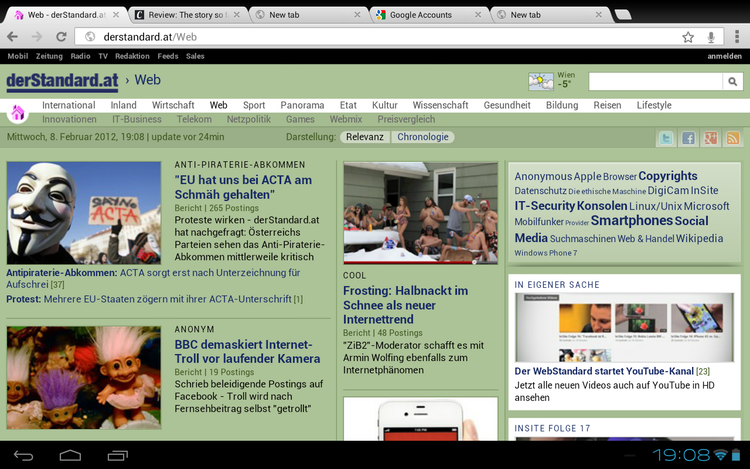750x469 pixels.
Task: Close the Review: The story tab
Action: click(234, 15)
